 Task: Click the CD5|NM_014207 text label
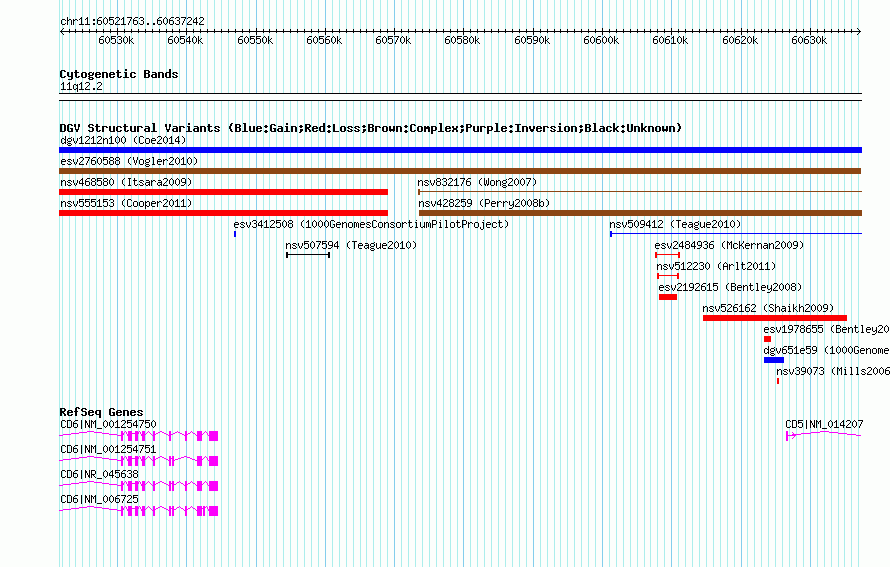tap(824, 424)
